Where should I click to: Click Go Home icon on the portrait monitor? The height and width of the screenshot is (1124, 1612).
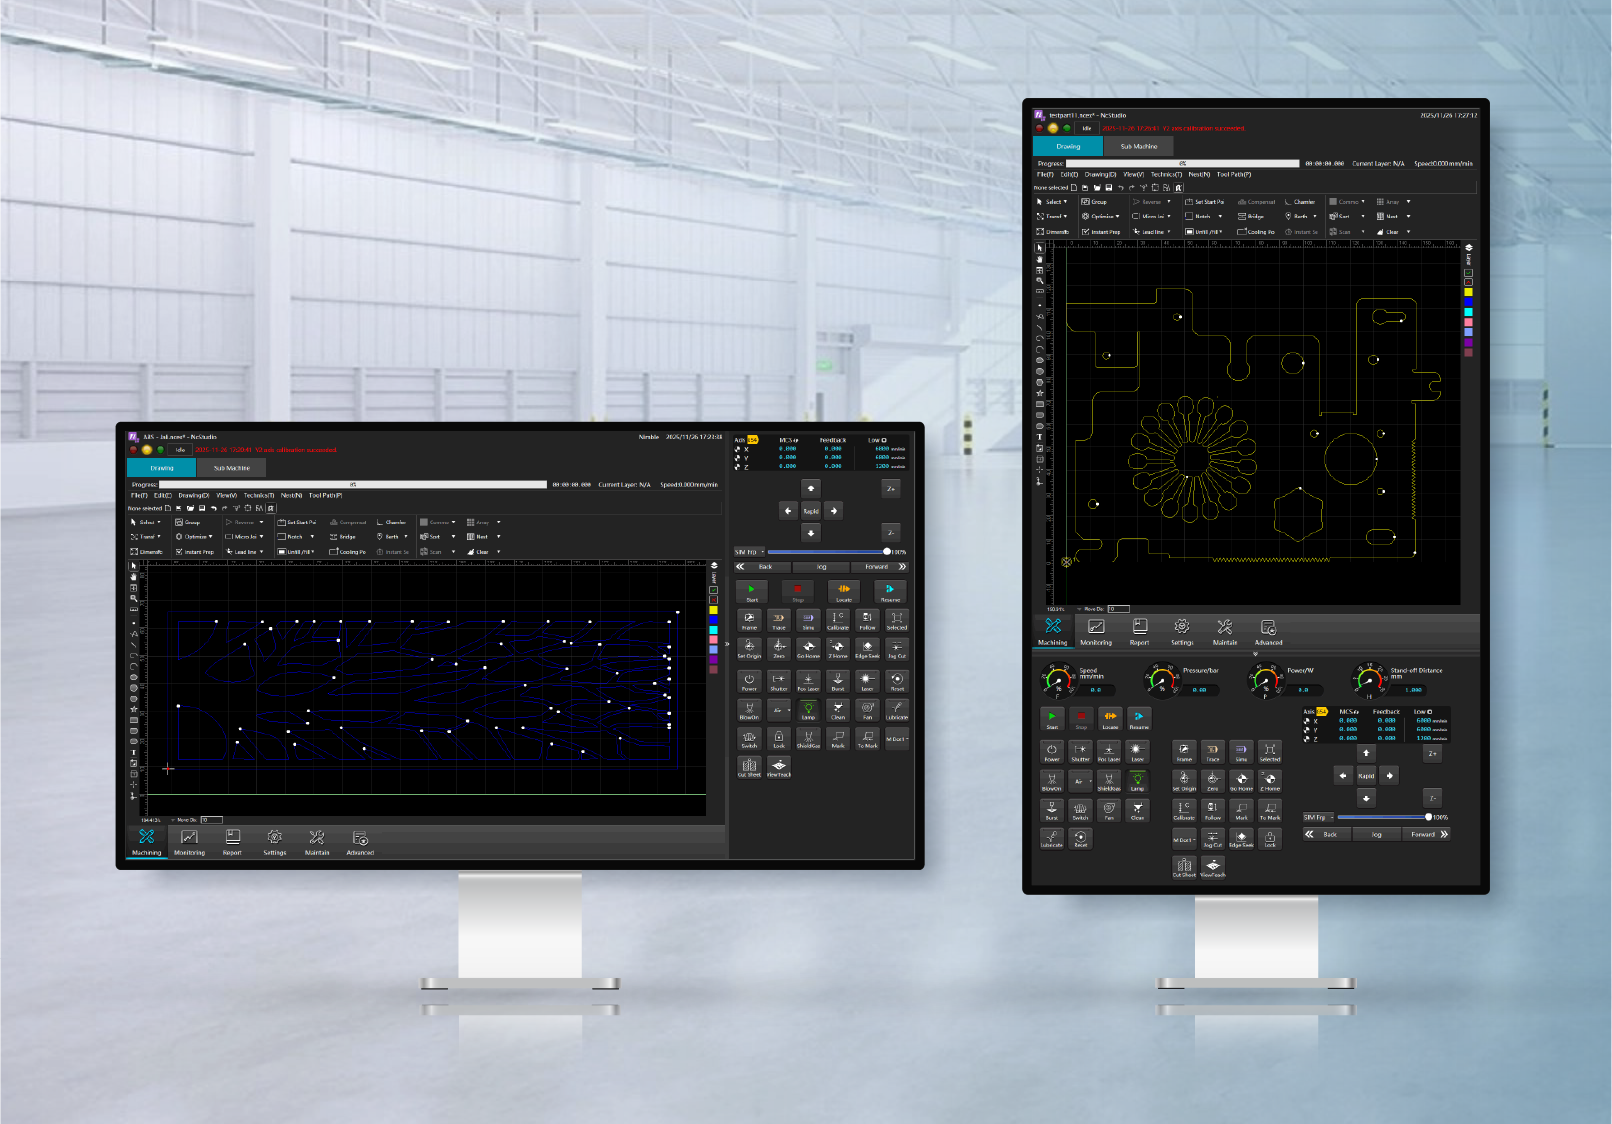coord(1241,780)
